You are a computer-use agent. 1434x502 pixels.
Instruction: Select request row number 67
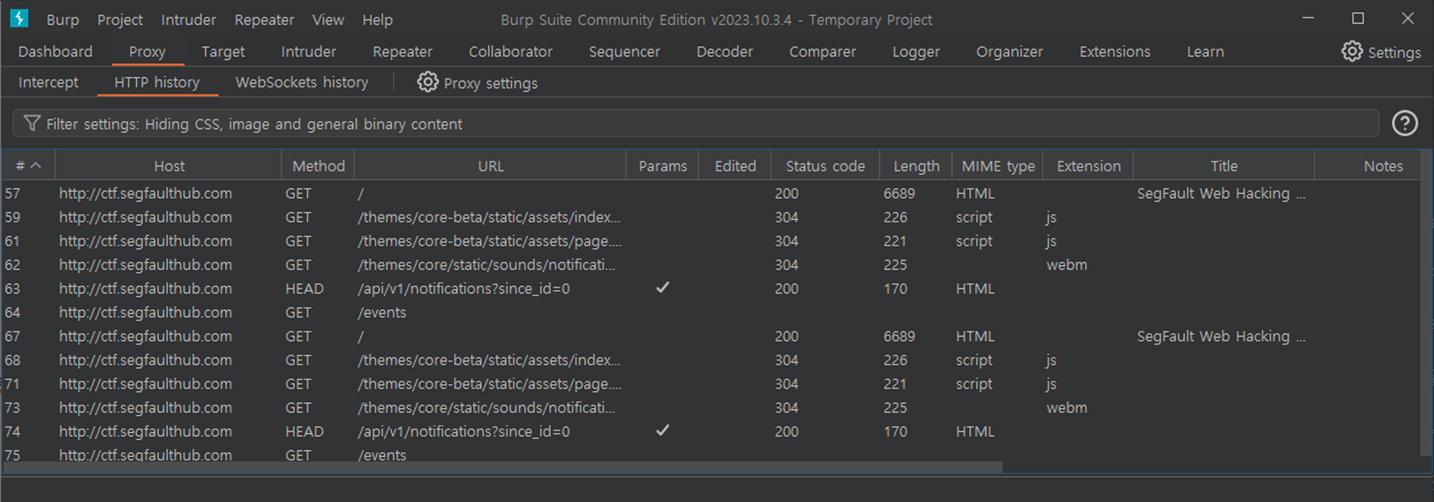point(710,337)
